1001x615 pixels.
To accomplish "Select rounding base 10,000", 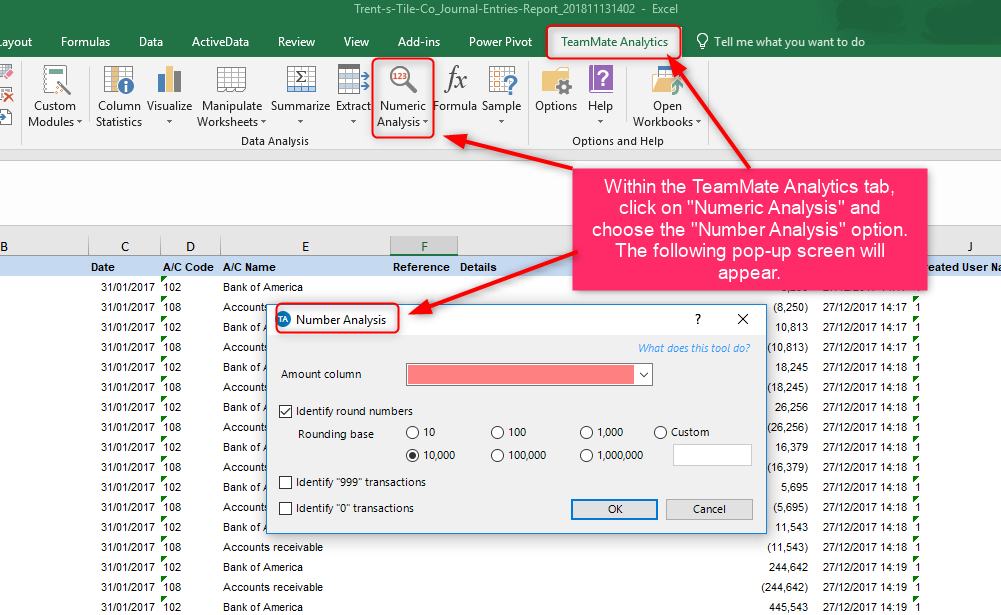I will pyautogui.click(x=412, y=455).
